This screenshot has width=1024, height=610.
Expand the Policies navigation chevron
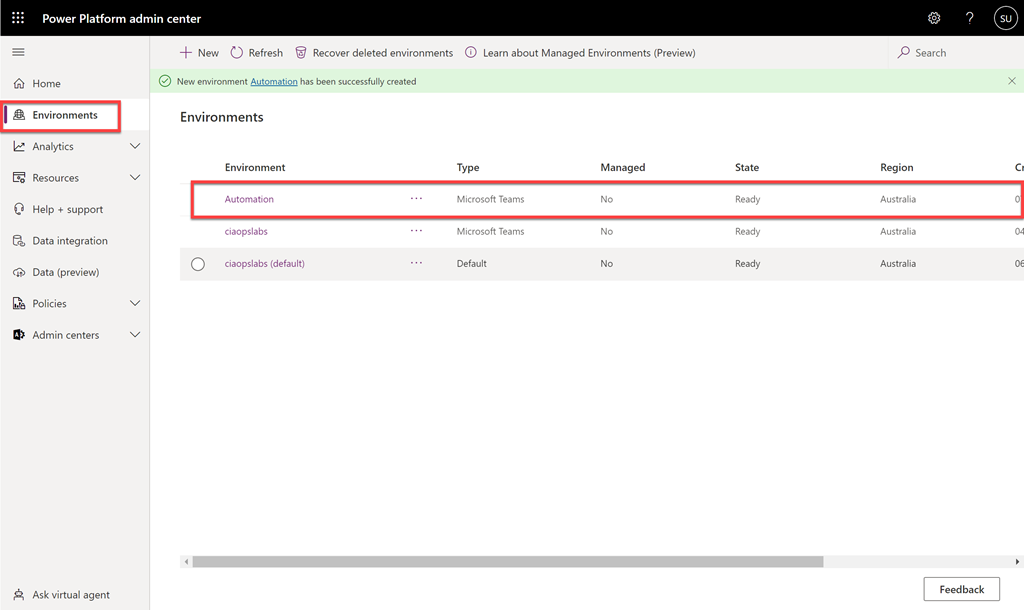135,304
